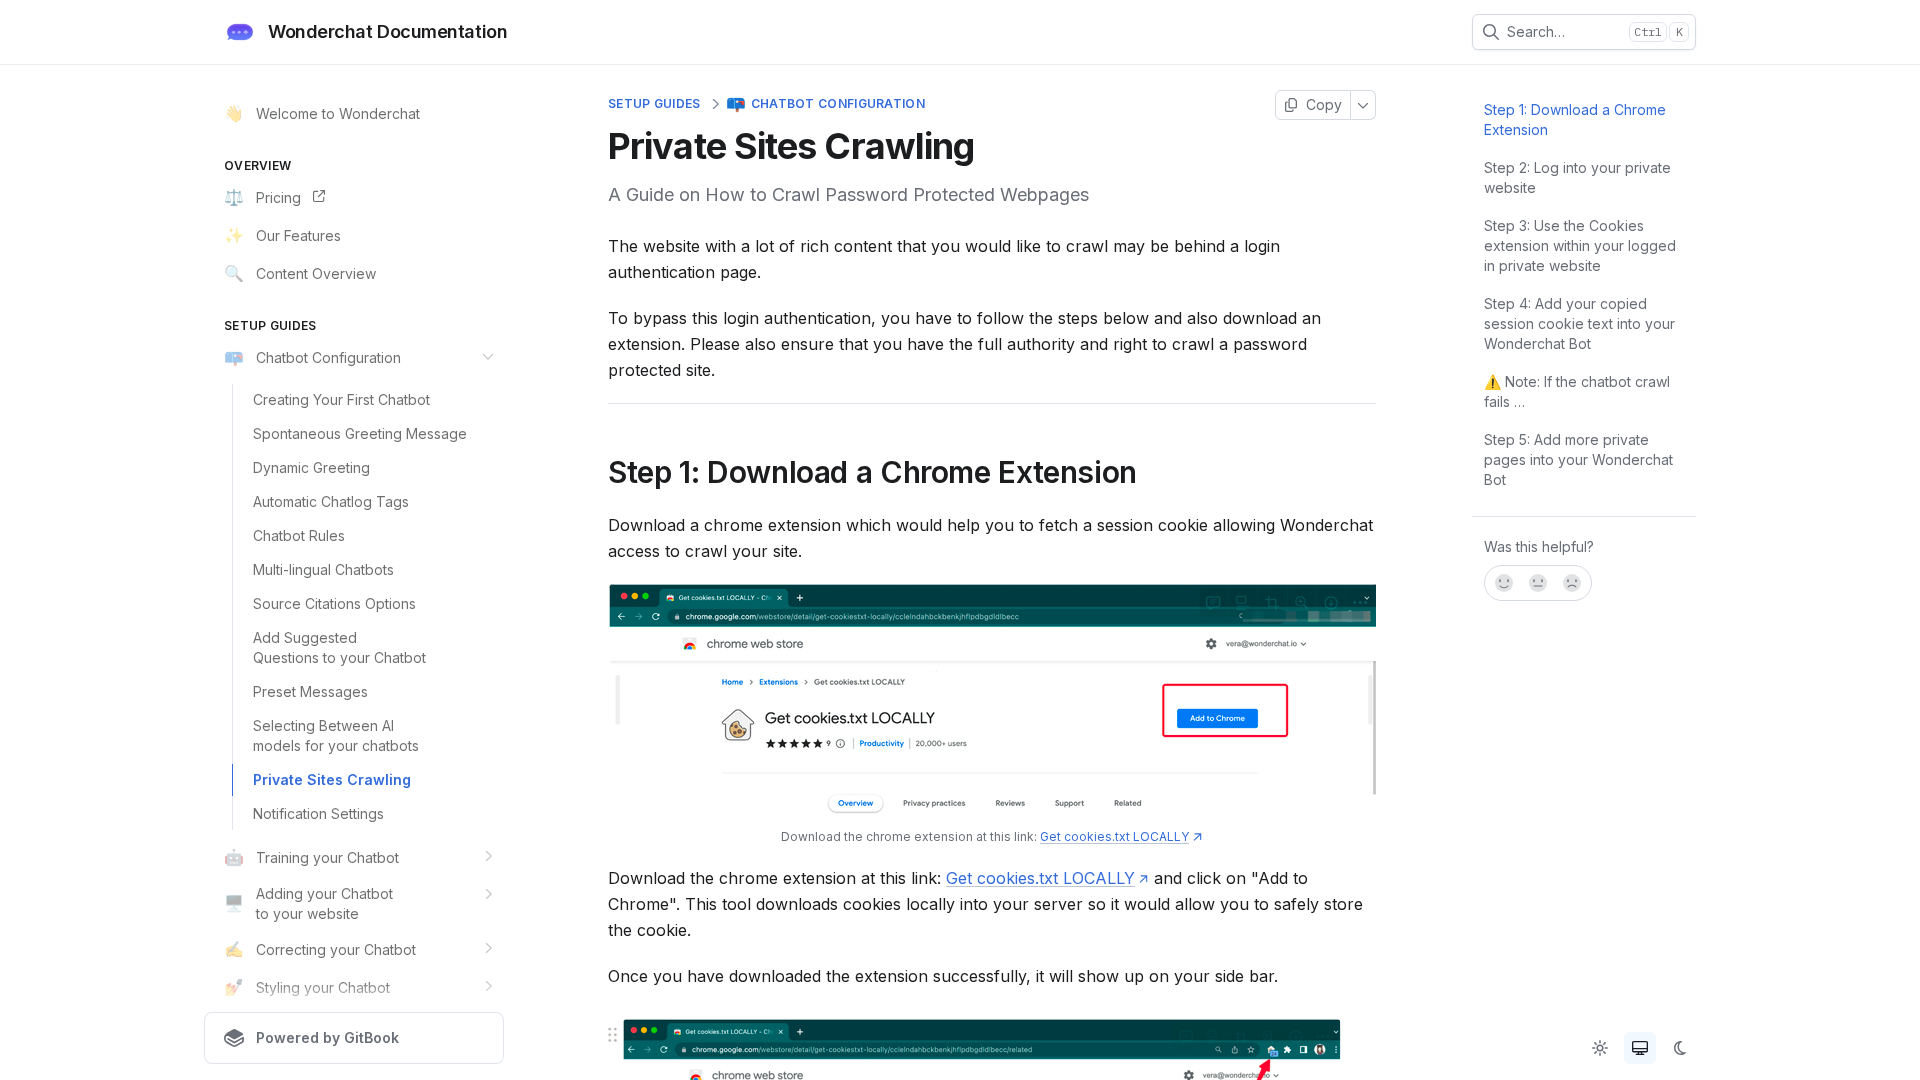Collapse the Chatbot Configuration section
Screen dimensions: 1920x1080
click(x=488, y=358)
